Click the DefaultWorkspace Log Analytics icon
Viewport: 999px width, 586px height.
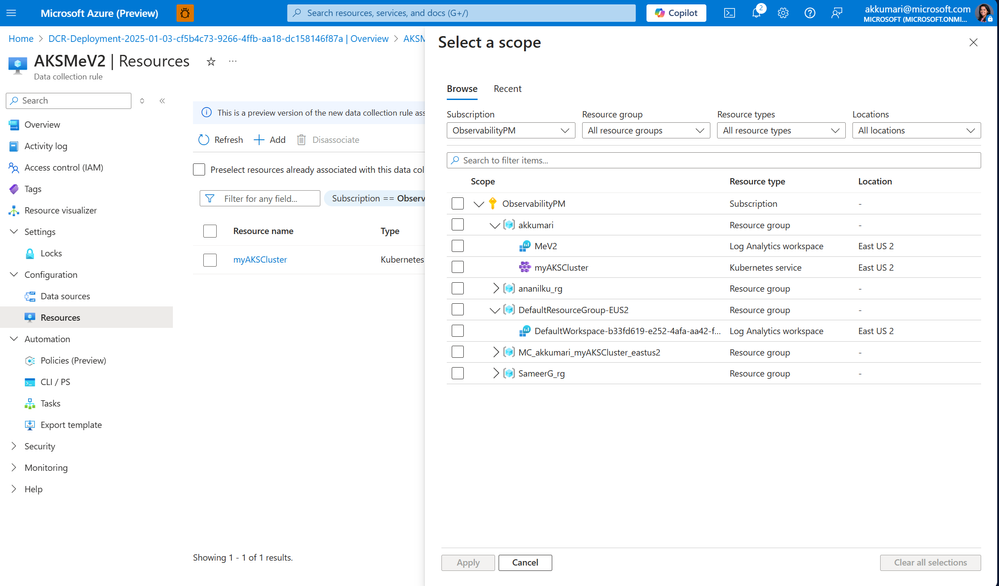pyautogui.click(x=524, y=331)
